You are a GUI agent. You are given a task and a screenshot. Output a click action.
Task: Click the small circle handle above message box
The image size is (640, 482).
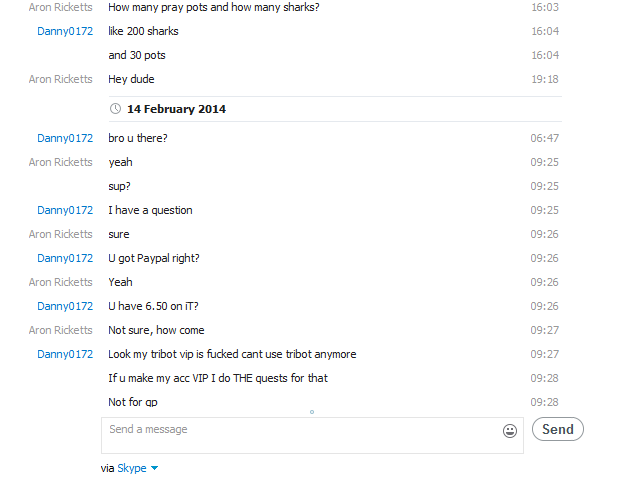coord(312,412)
